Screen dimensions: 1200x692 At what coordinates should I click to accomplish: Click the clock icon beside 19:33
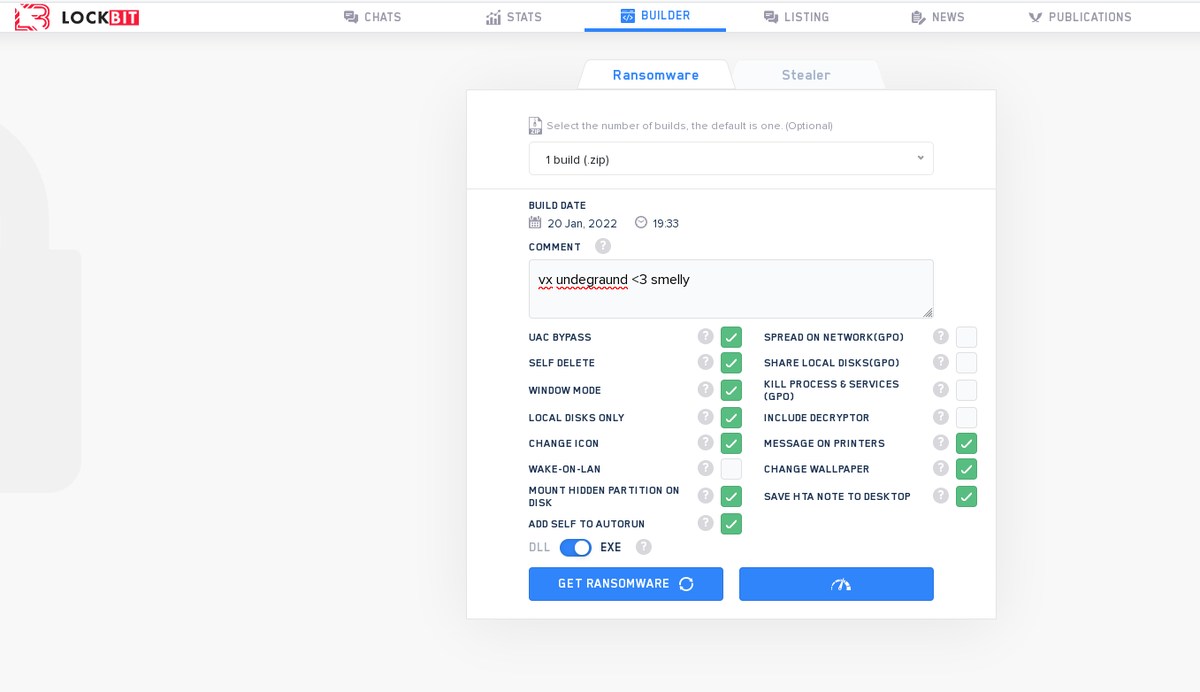641,222
